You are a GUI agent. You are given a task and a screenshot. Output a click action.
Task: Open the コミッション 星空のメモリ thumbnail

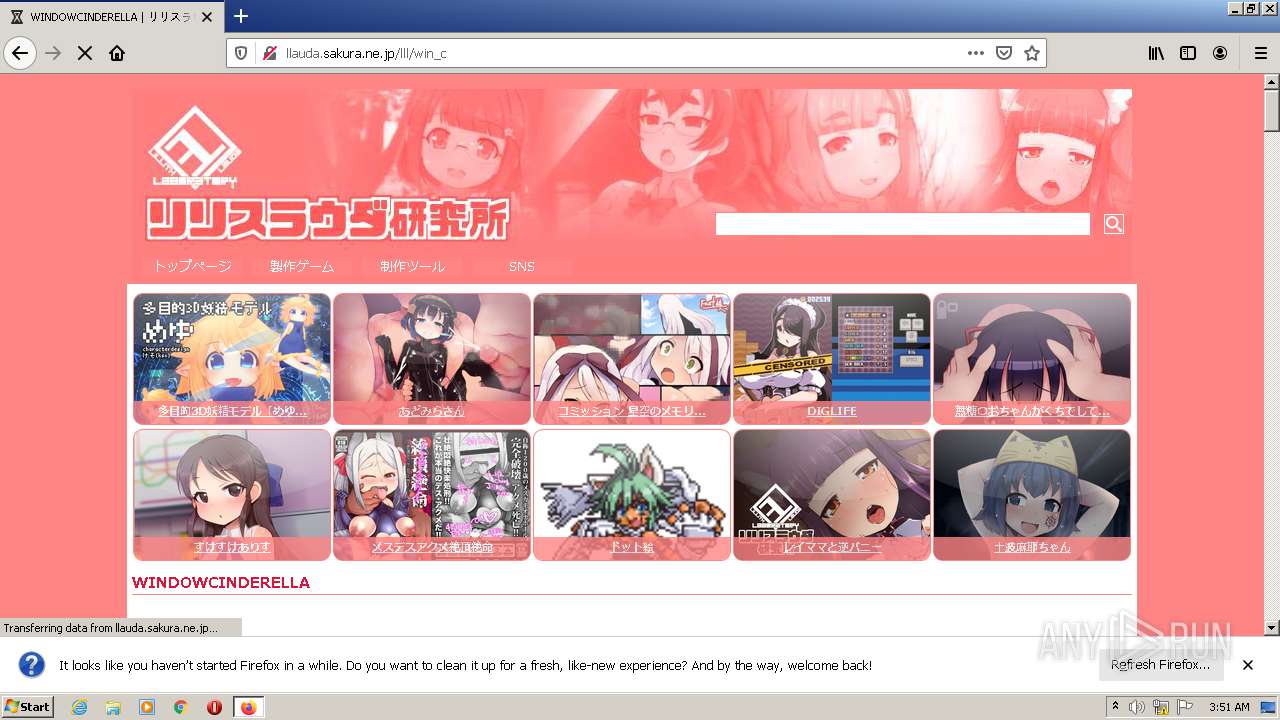click(632, 359)
